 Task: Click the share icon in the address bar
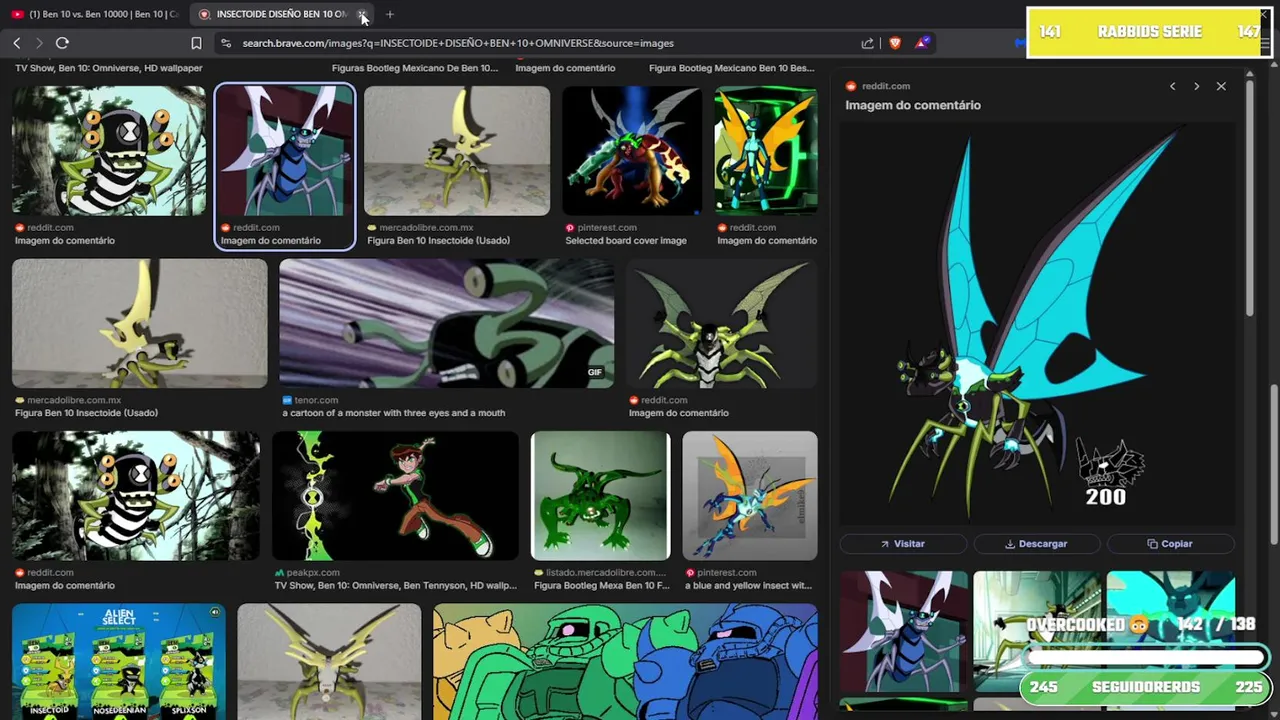tap(867, 43)
